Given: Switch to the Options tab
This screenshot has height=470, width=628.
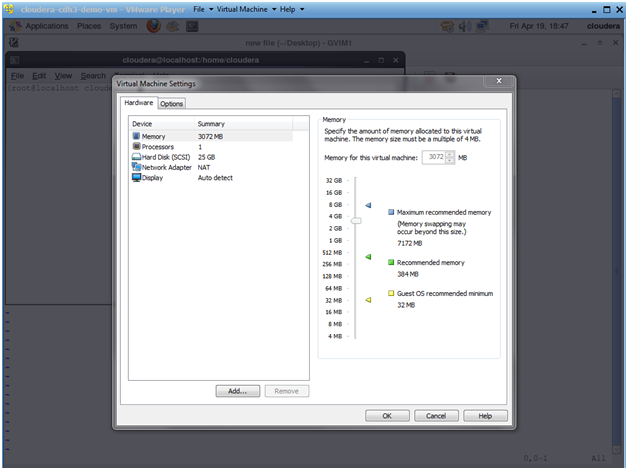Looking at the screenshot, I should pyautogui.click(x=171, y=104).
